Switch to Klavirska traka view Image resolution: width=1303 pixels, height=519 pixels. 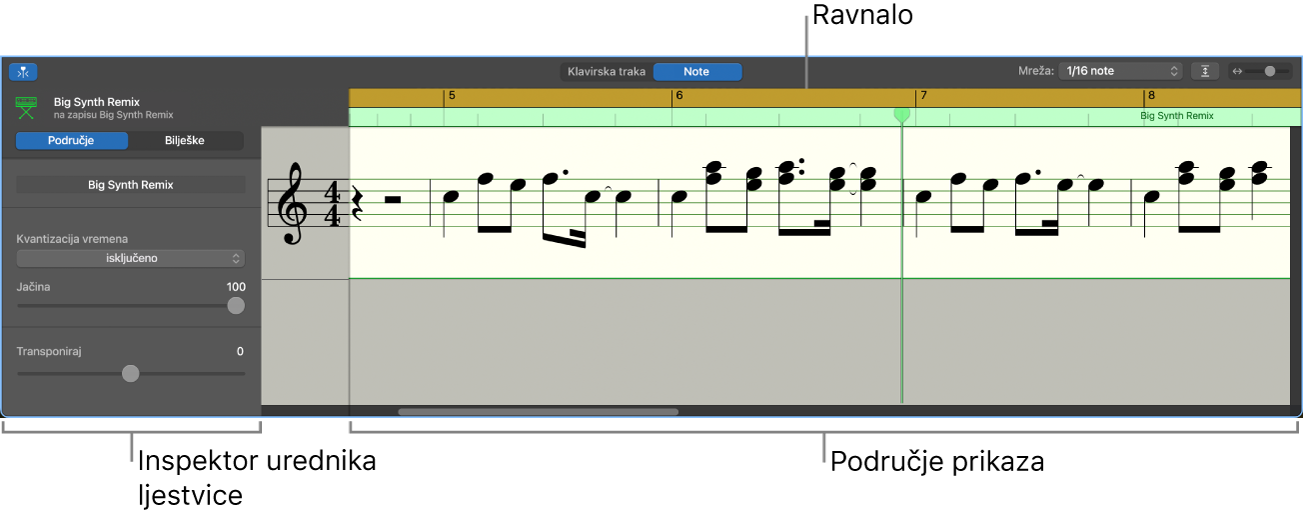coord(607,72)
